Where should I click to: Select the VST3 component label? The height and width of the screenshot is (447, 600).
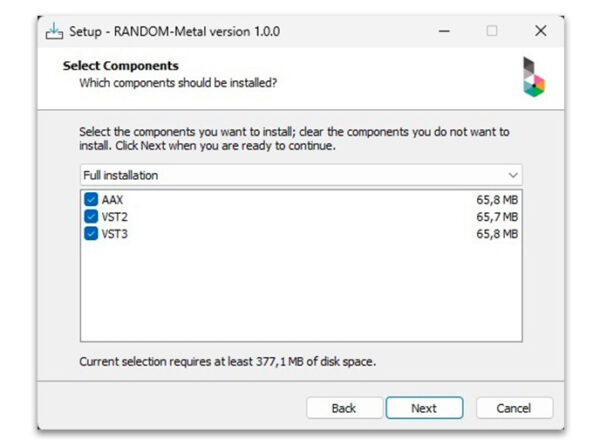[114, 234]
